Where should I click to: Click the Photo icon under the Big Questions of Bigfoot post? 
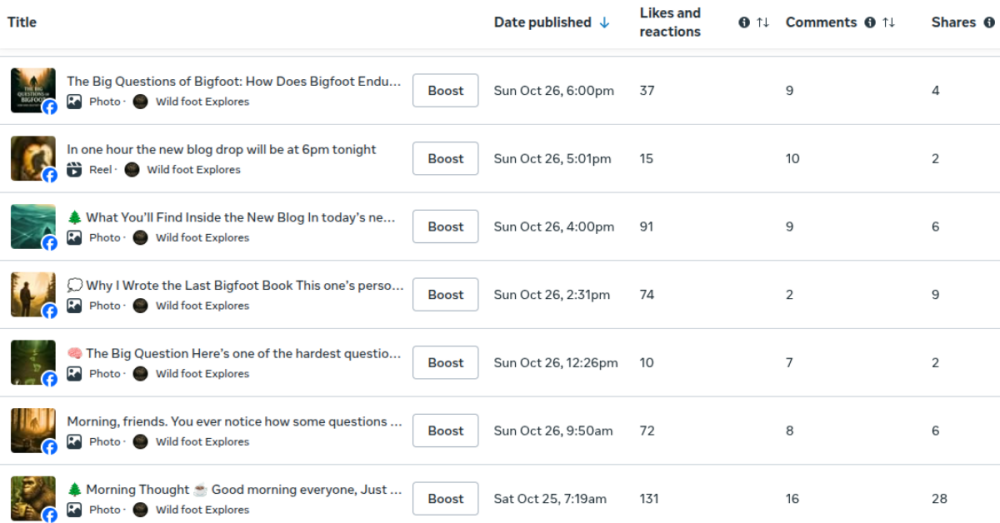[x=74, y=102]
